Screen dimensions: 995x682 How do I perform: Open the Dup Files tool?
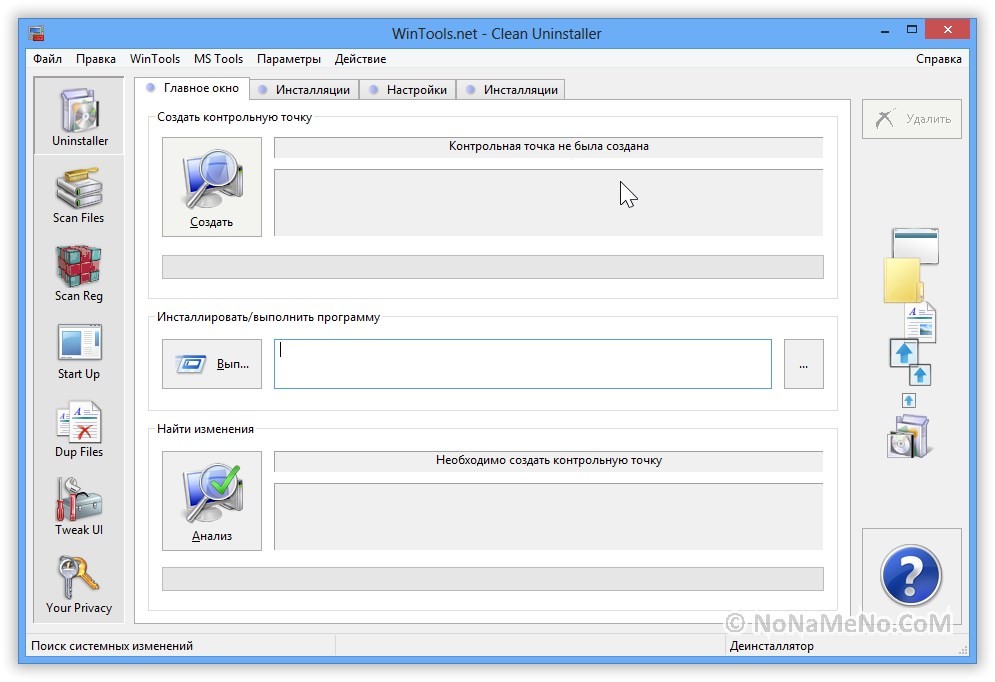[x=79, y=429]
